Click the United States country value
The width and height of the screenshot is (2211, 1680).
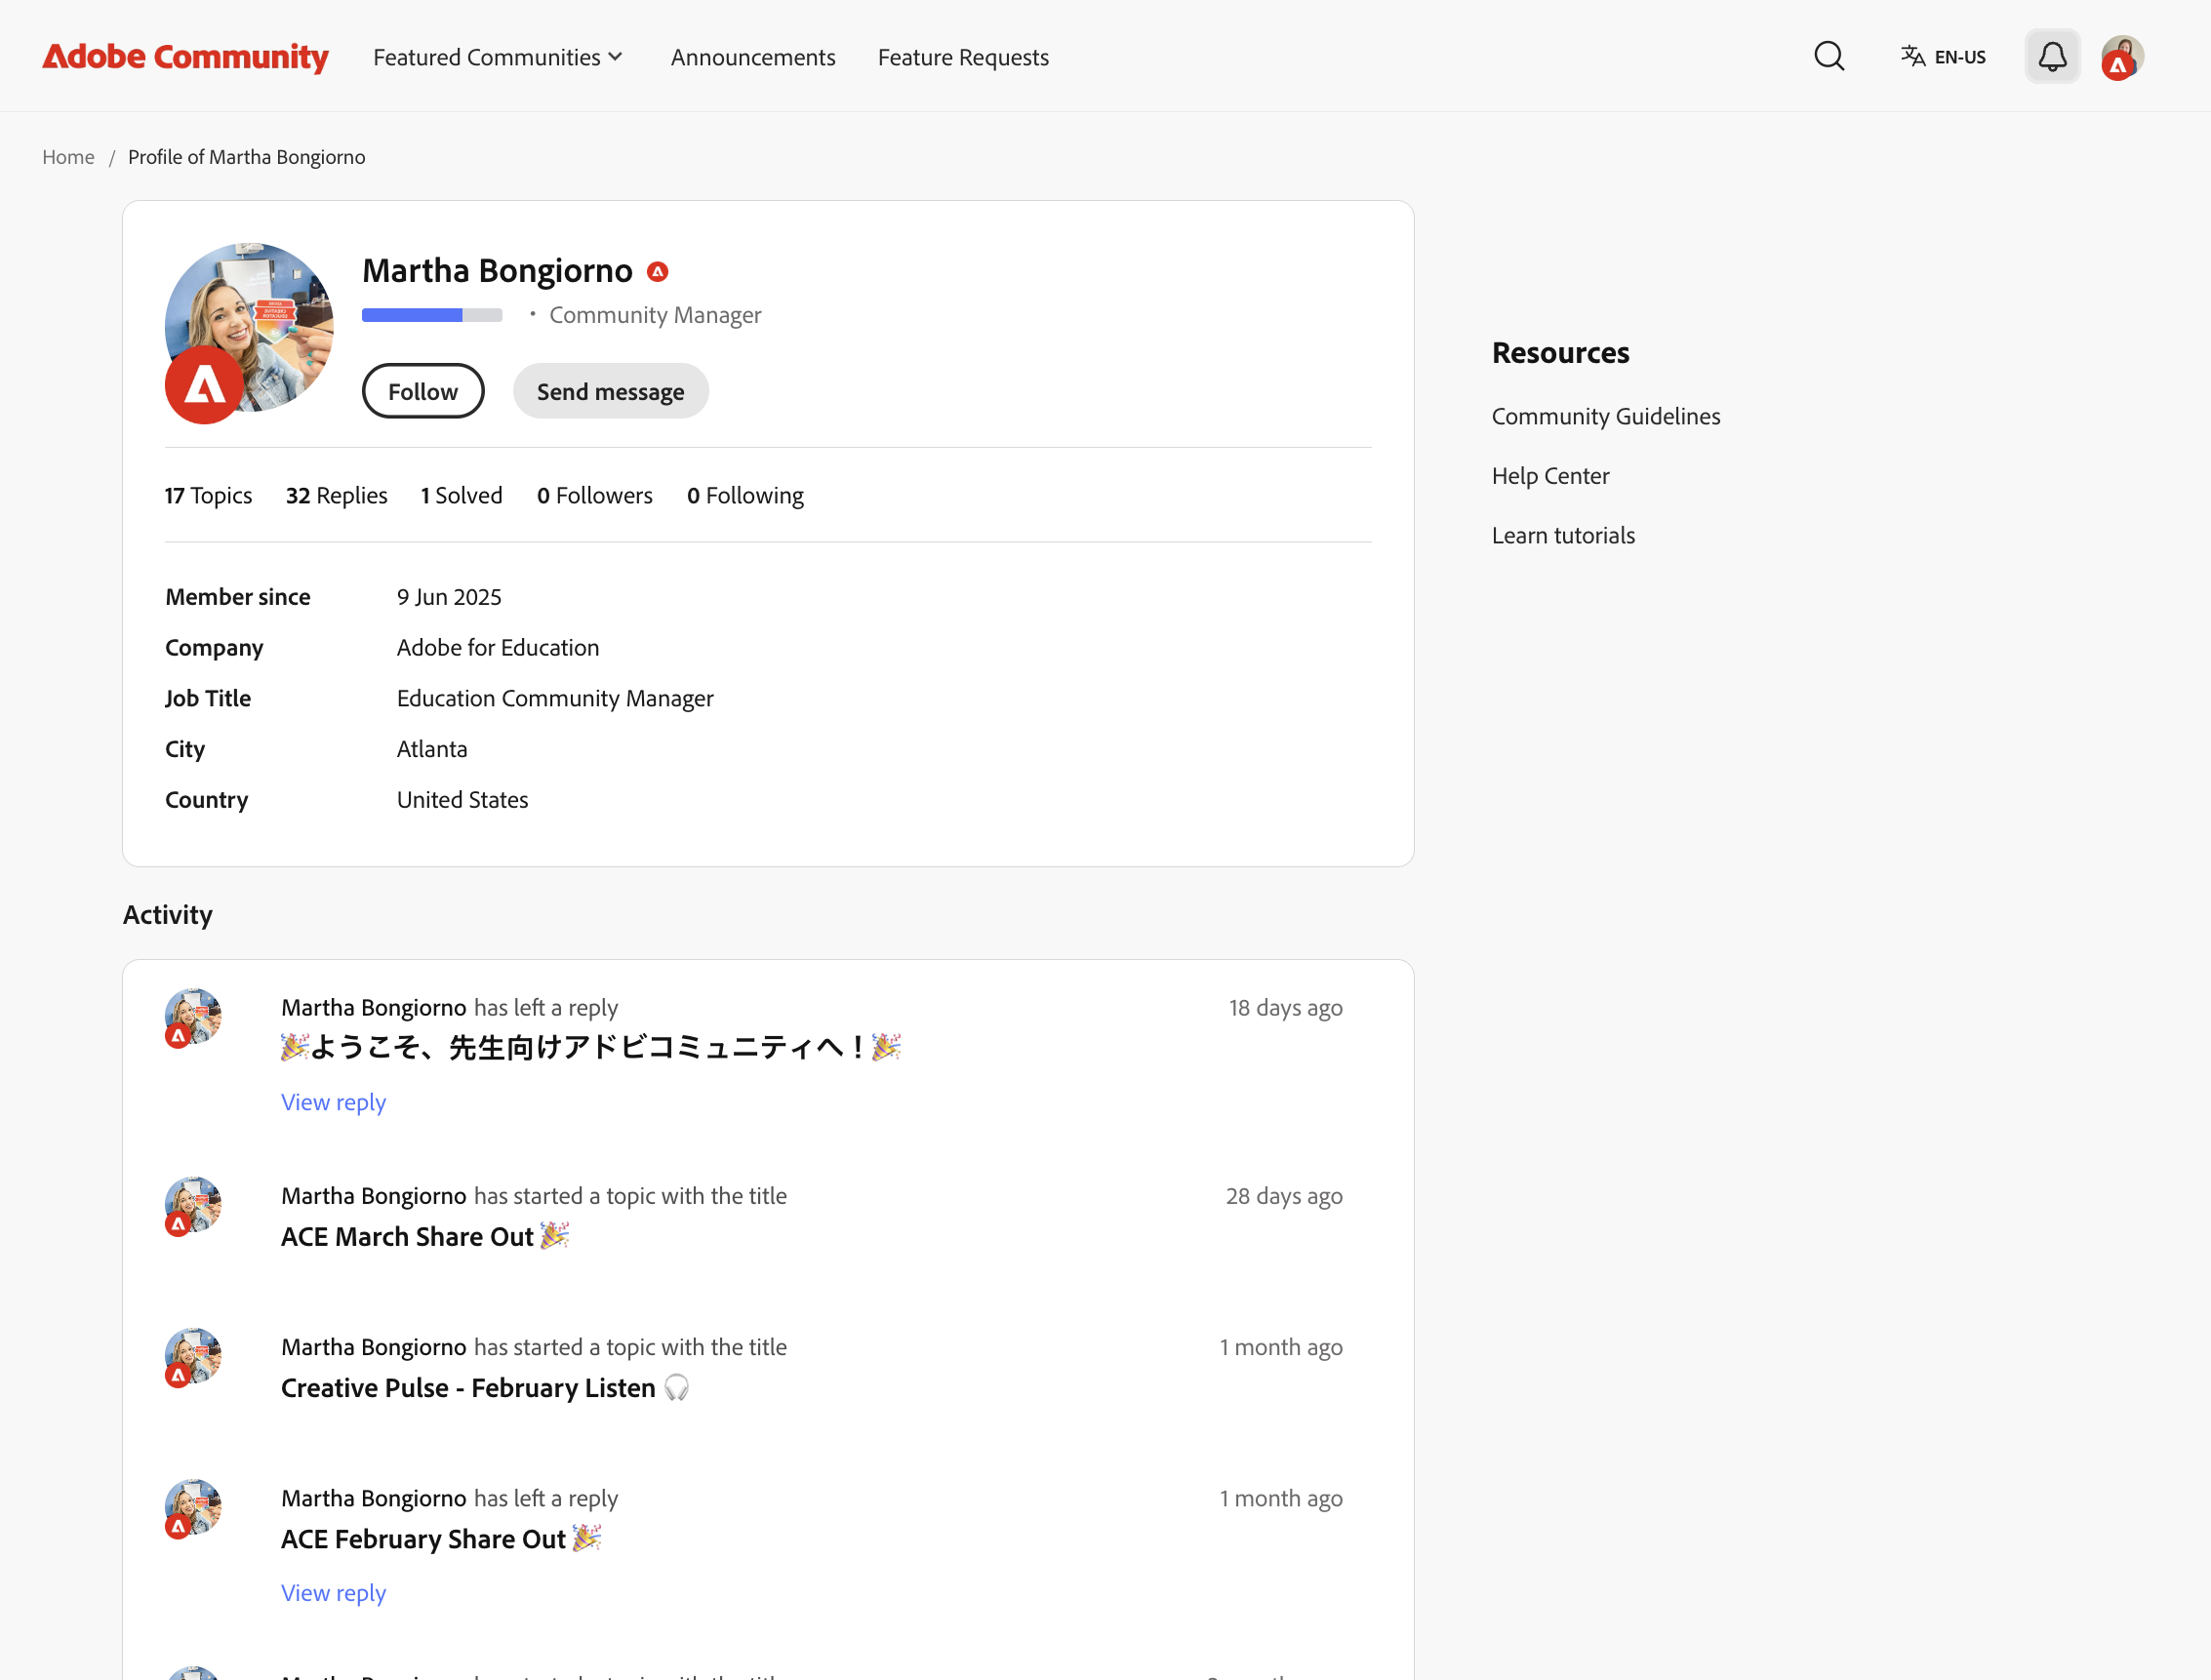462,800
